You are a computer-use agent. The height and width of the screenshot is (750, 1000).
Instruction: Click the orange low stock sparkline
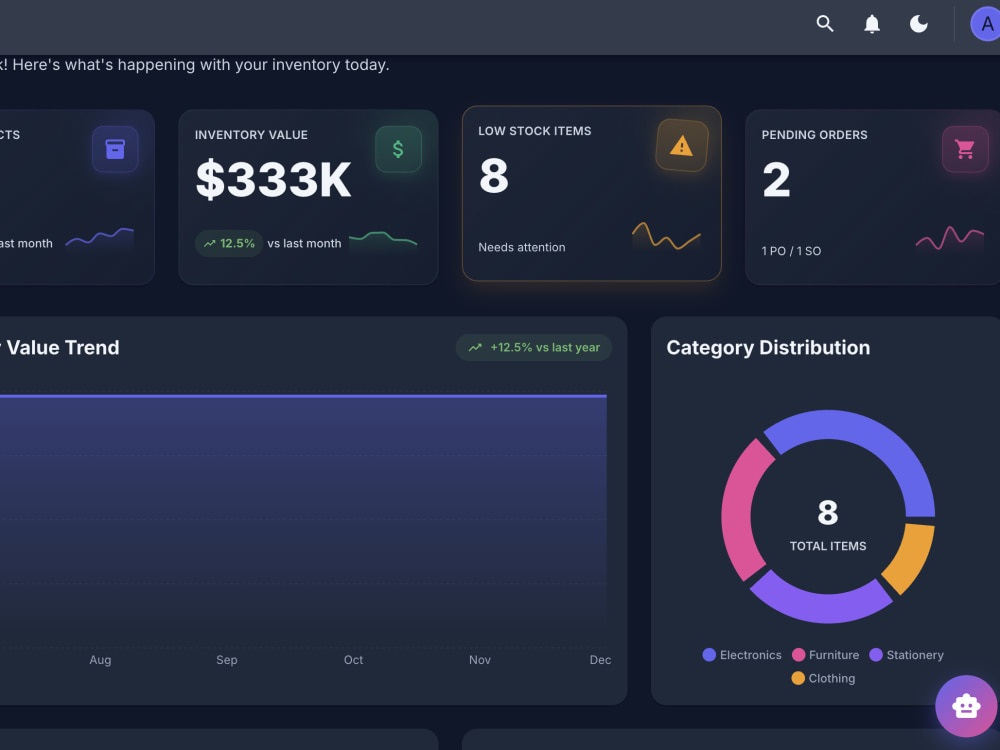pos(666,235)
